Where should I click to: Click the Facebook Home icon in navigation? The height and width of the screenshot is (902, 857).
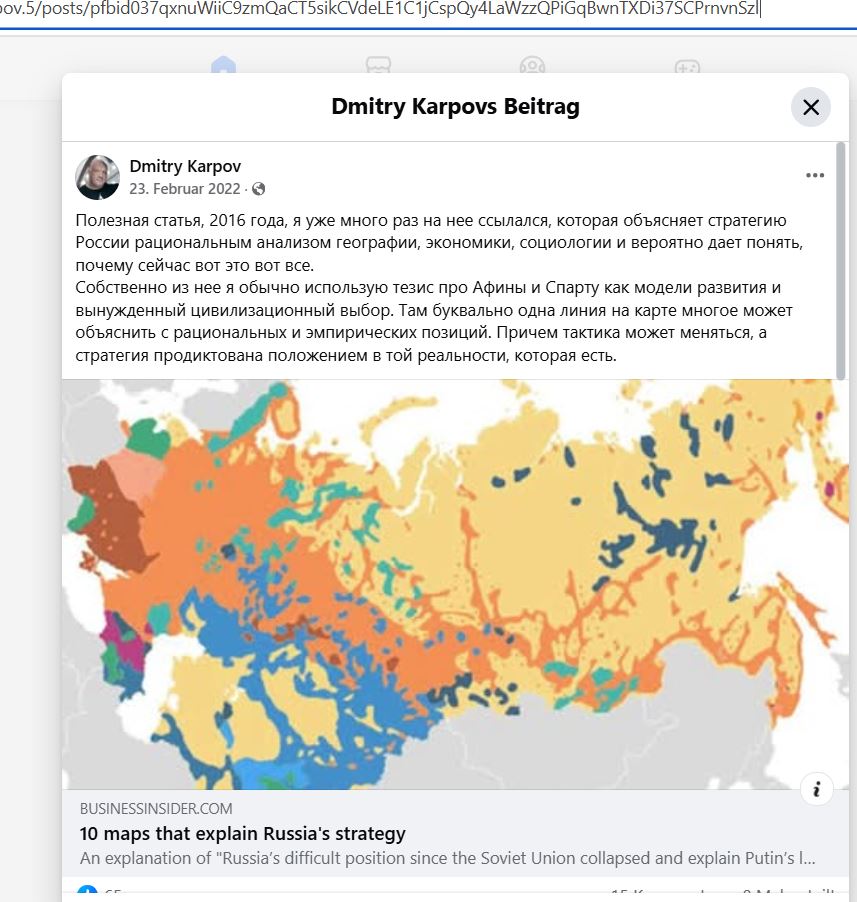click(x=223, y=64)
